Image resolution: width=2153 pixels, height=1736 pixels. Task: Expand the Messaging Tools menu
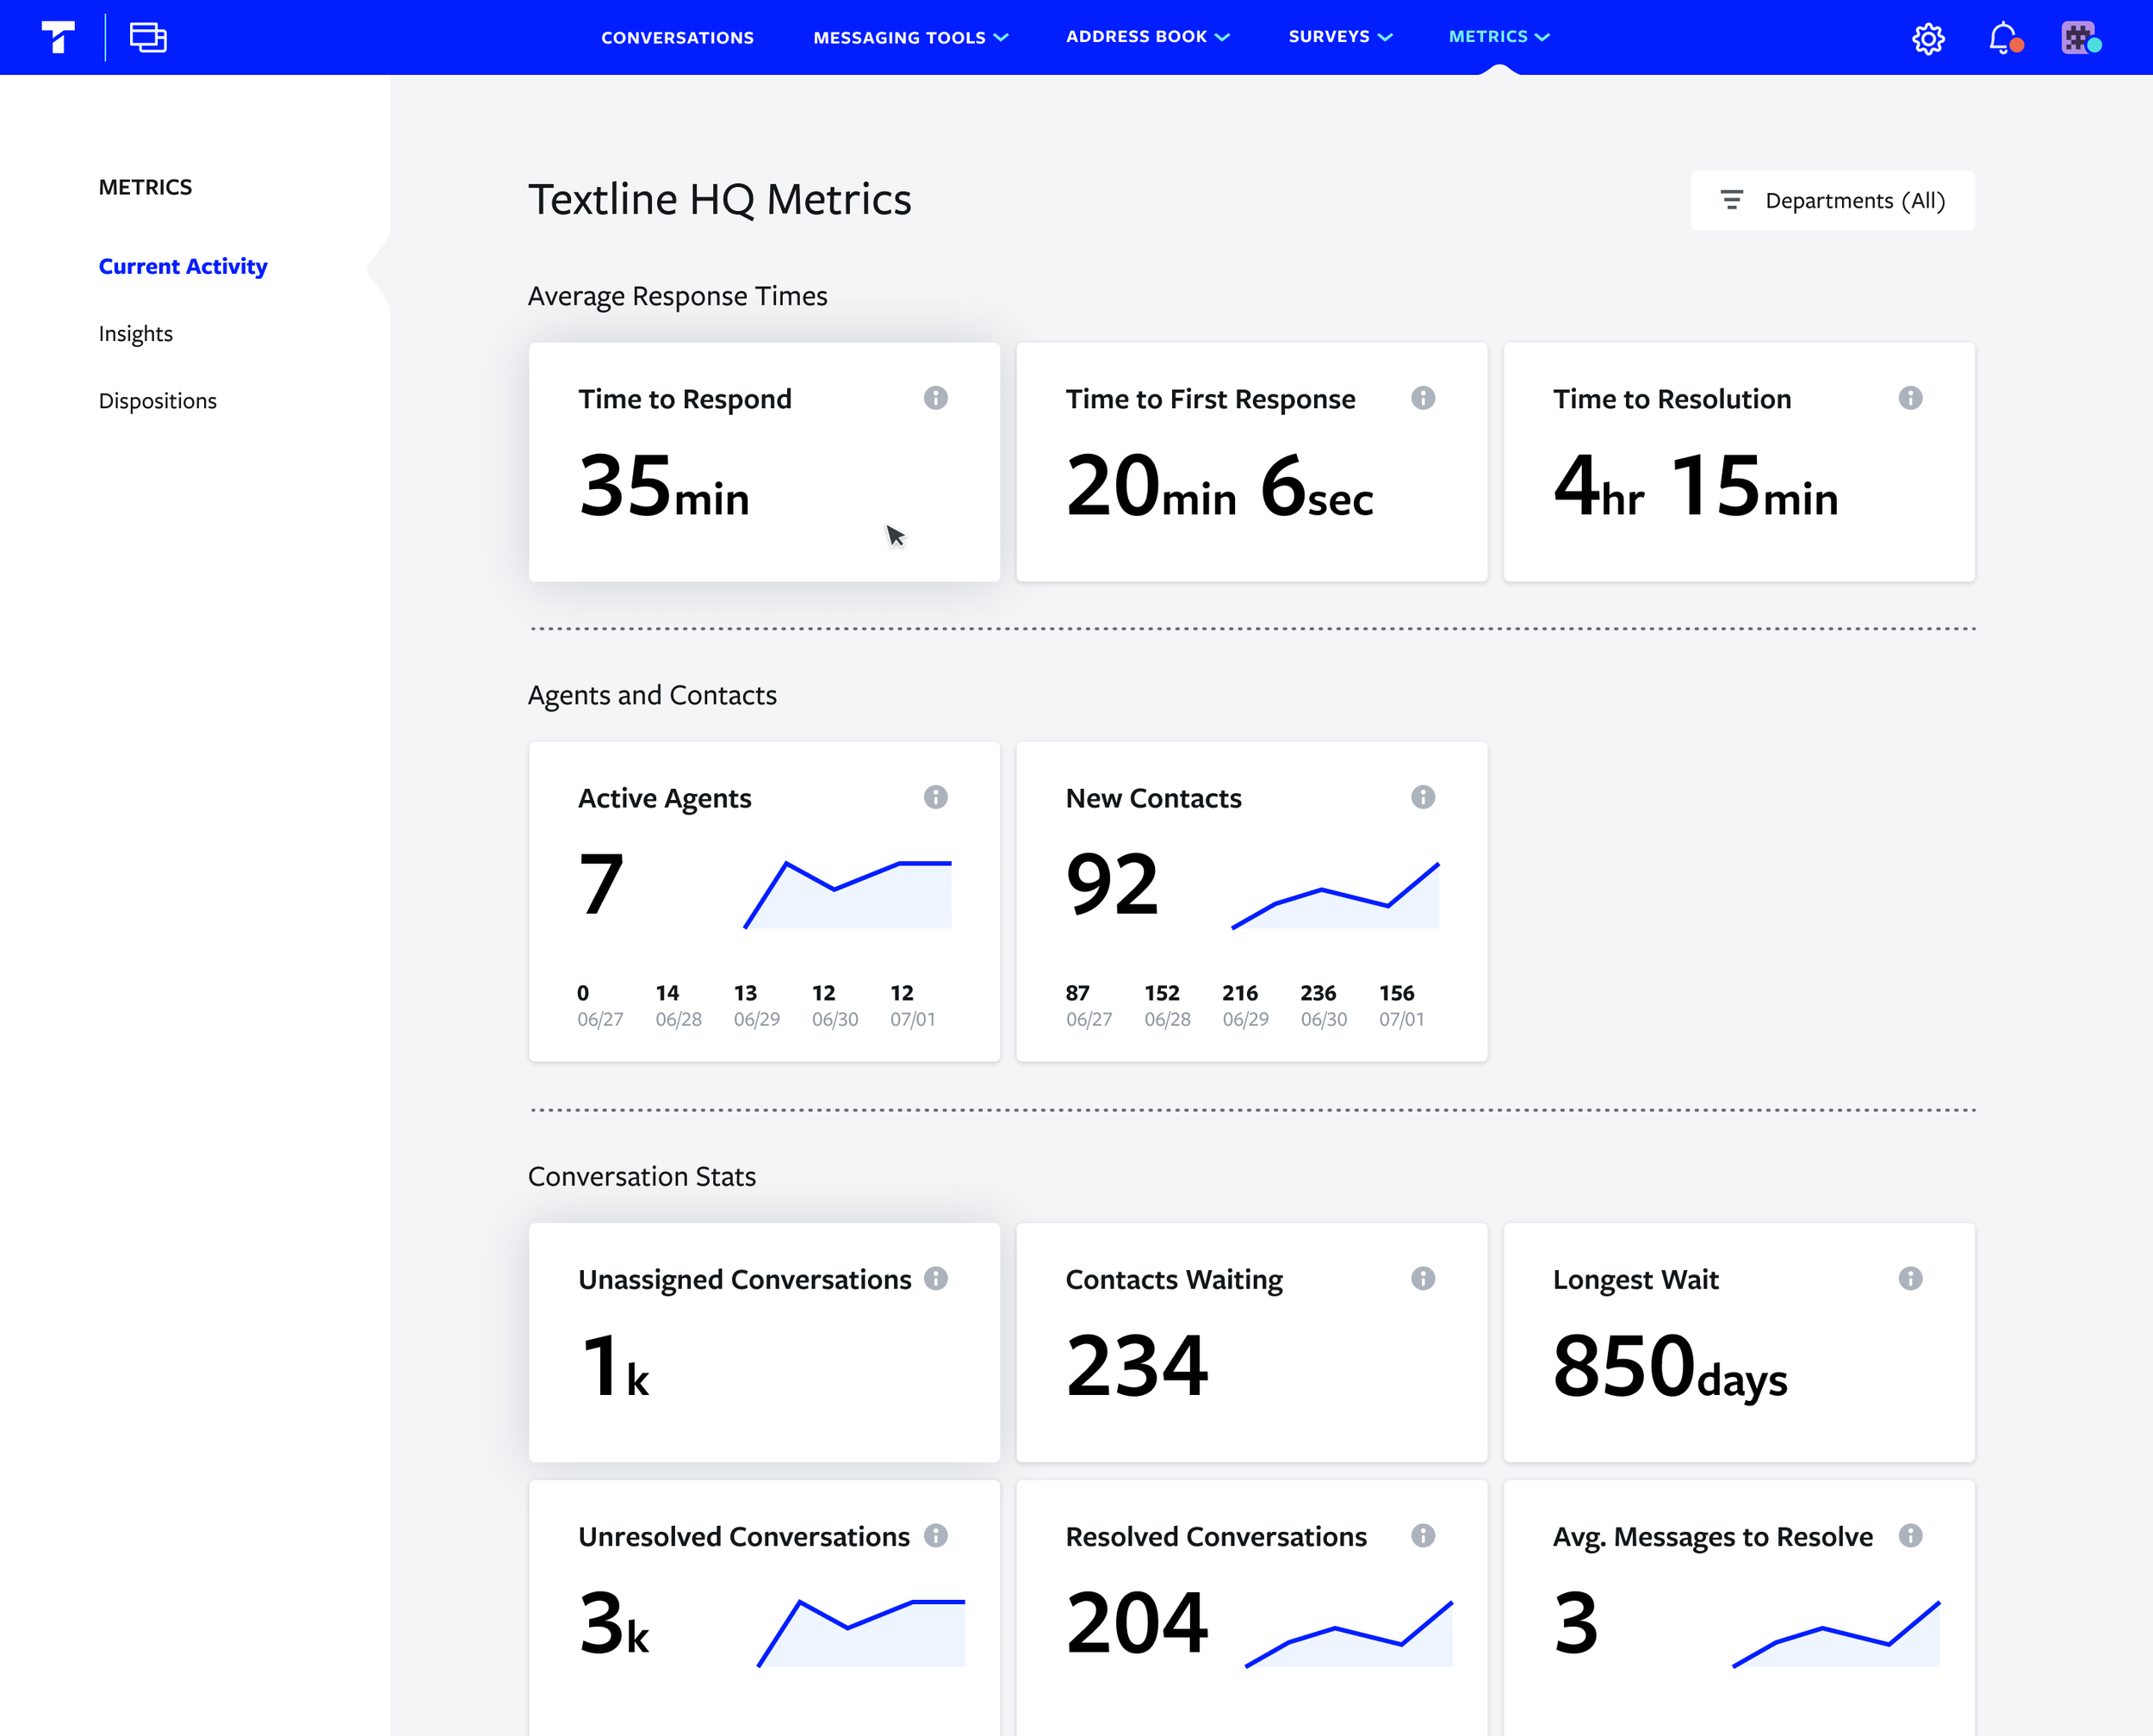pyautogui.click(x=910, y=37)
